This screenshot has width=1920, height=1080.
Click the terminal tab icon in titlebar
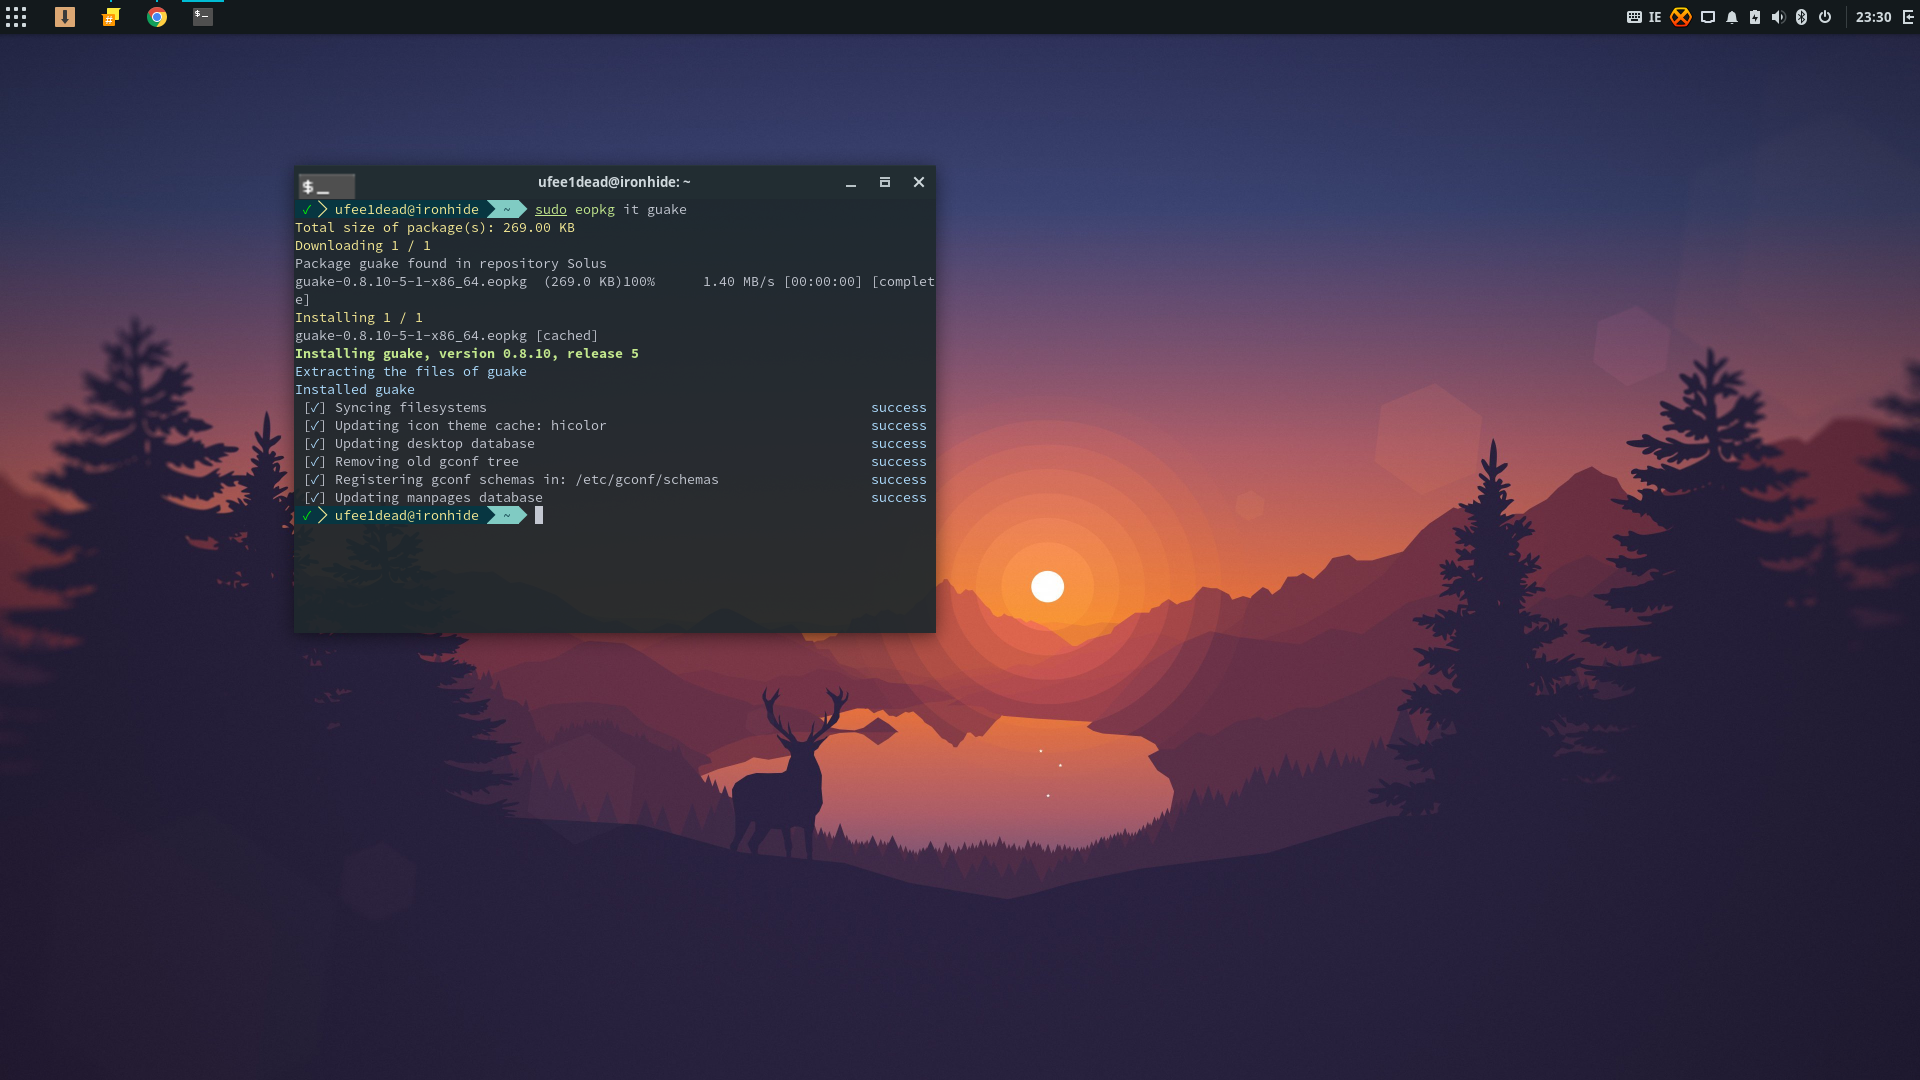(x=327, y=186)
